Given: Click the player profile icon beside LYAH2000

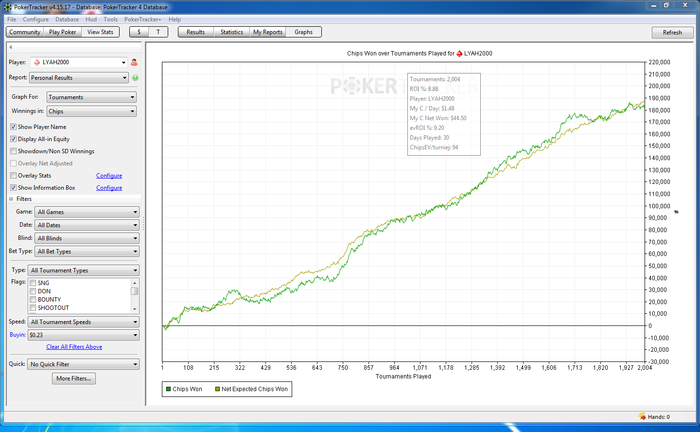Looking at the screenshot, I should point(134,62).
